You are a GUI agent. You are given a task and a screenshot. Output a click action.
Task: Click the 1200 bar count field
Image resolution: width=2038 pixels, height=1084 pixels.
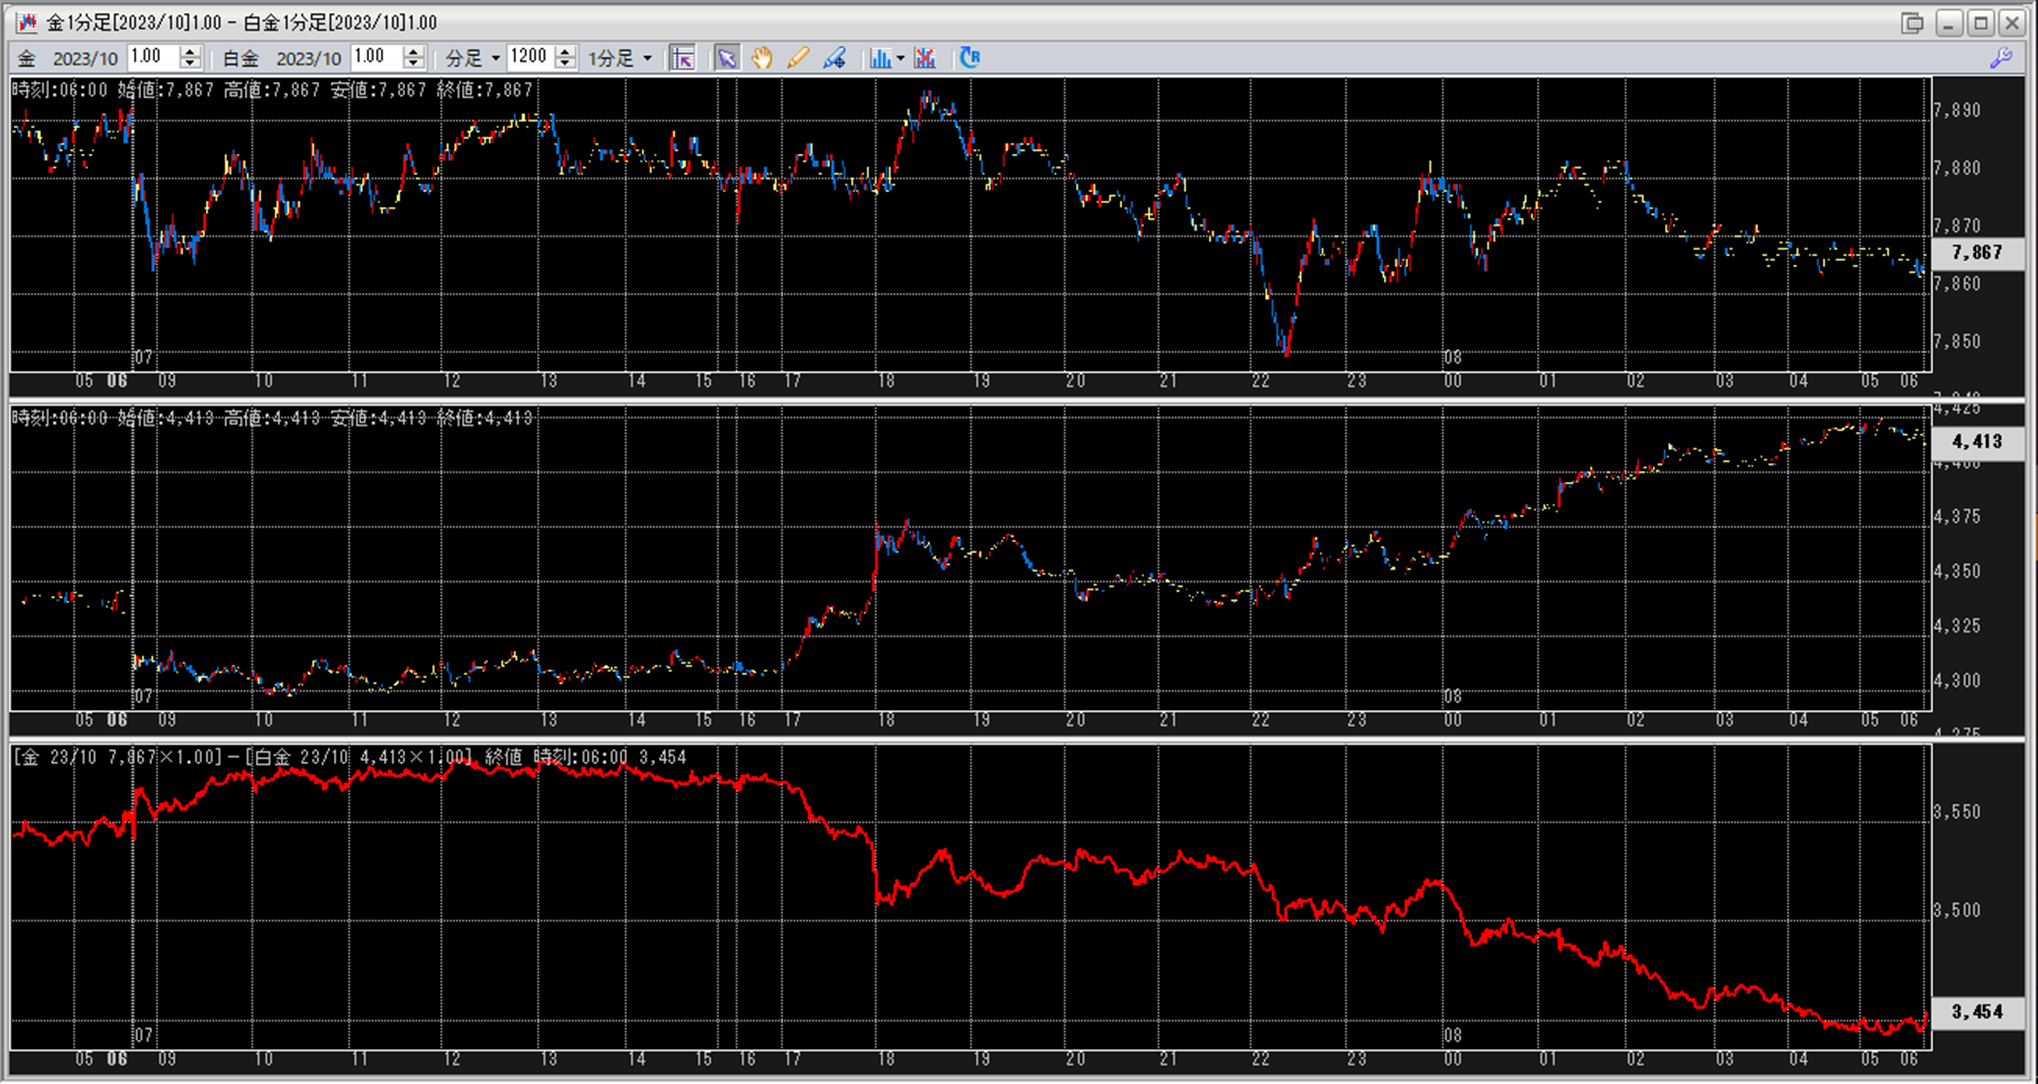[529, 57]
